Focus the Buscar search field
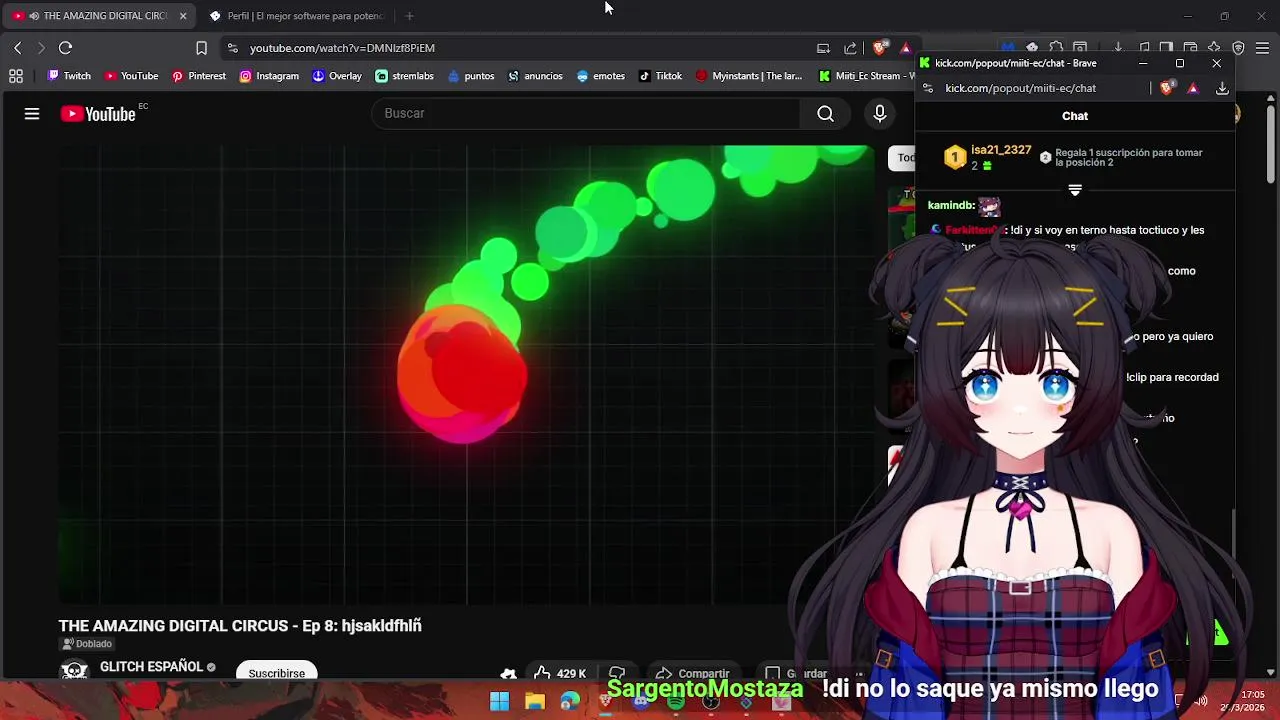 tap(586, 114)
